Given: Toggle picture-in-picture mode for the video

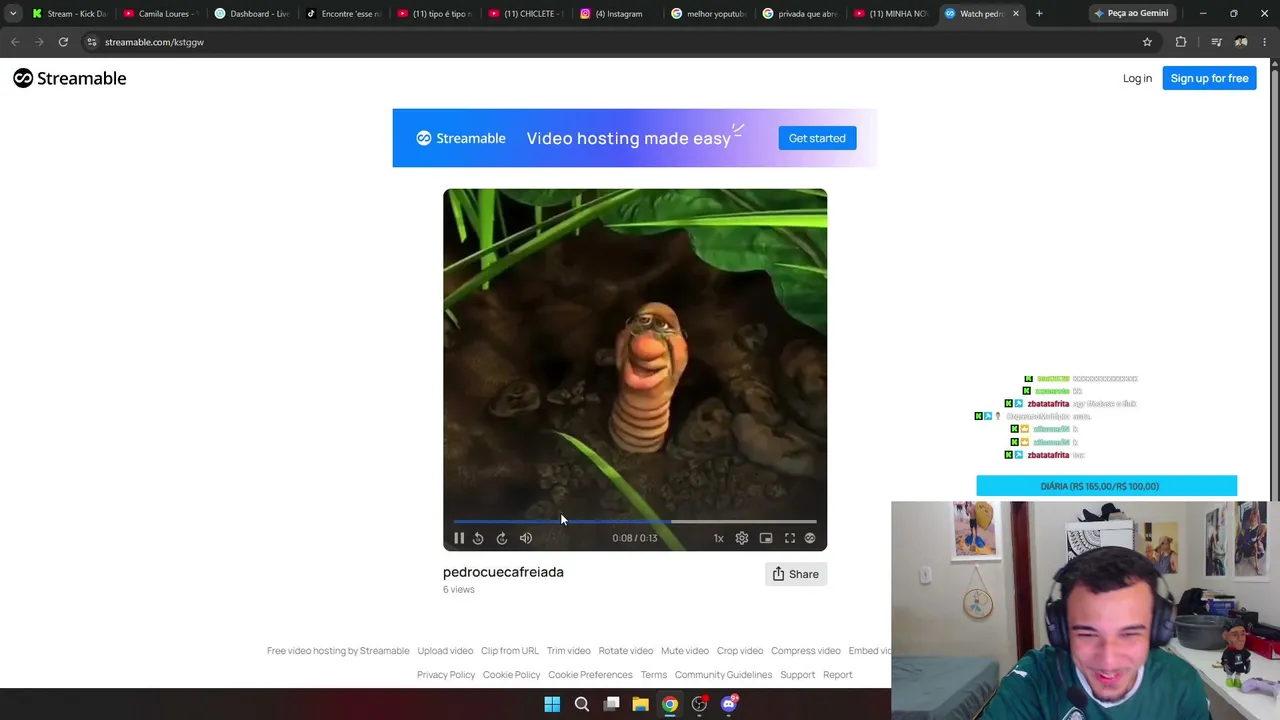Looking at the screenshot, I should click(x=766, y=538).
